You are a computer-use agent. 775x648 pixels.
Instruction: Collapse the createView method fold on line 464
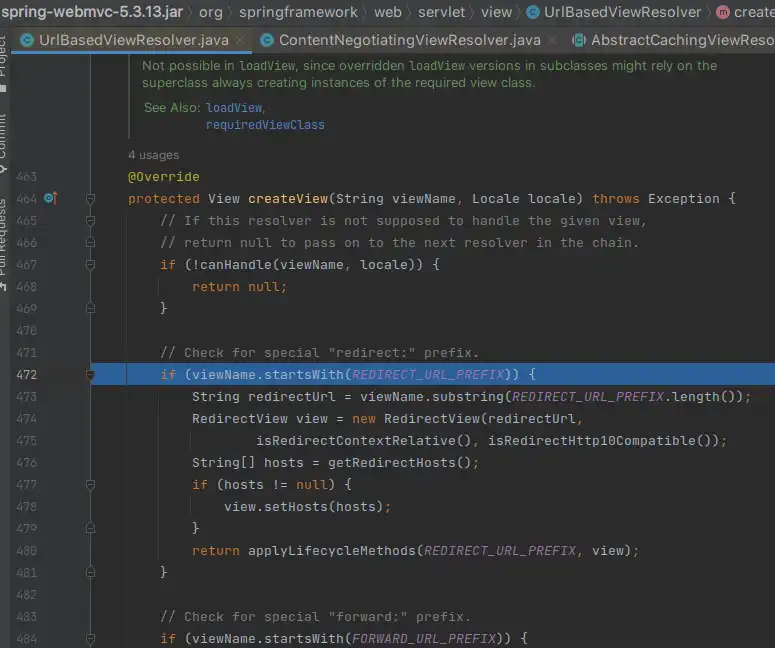90,199
